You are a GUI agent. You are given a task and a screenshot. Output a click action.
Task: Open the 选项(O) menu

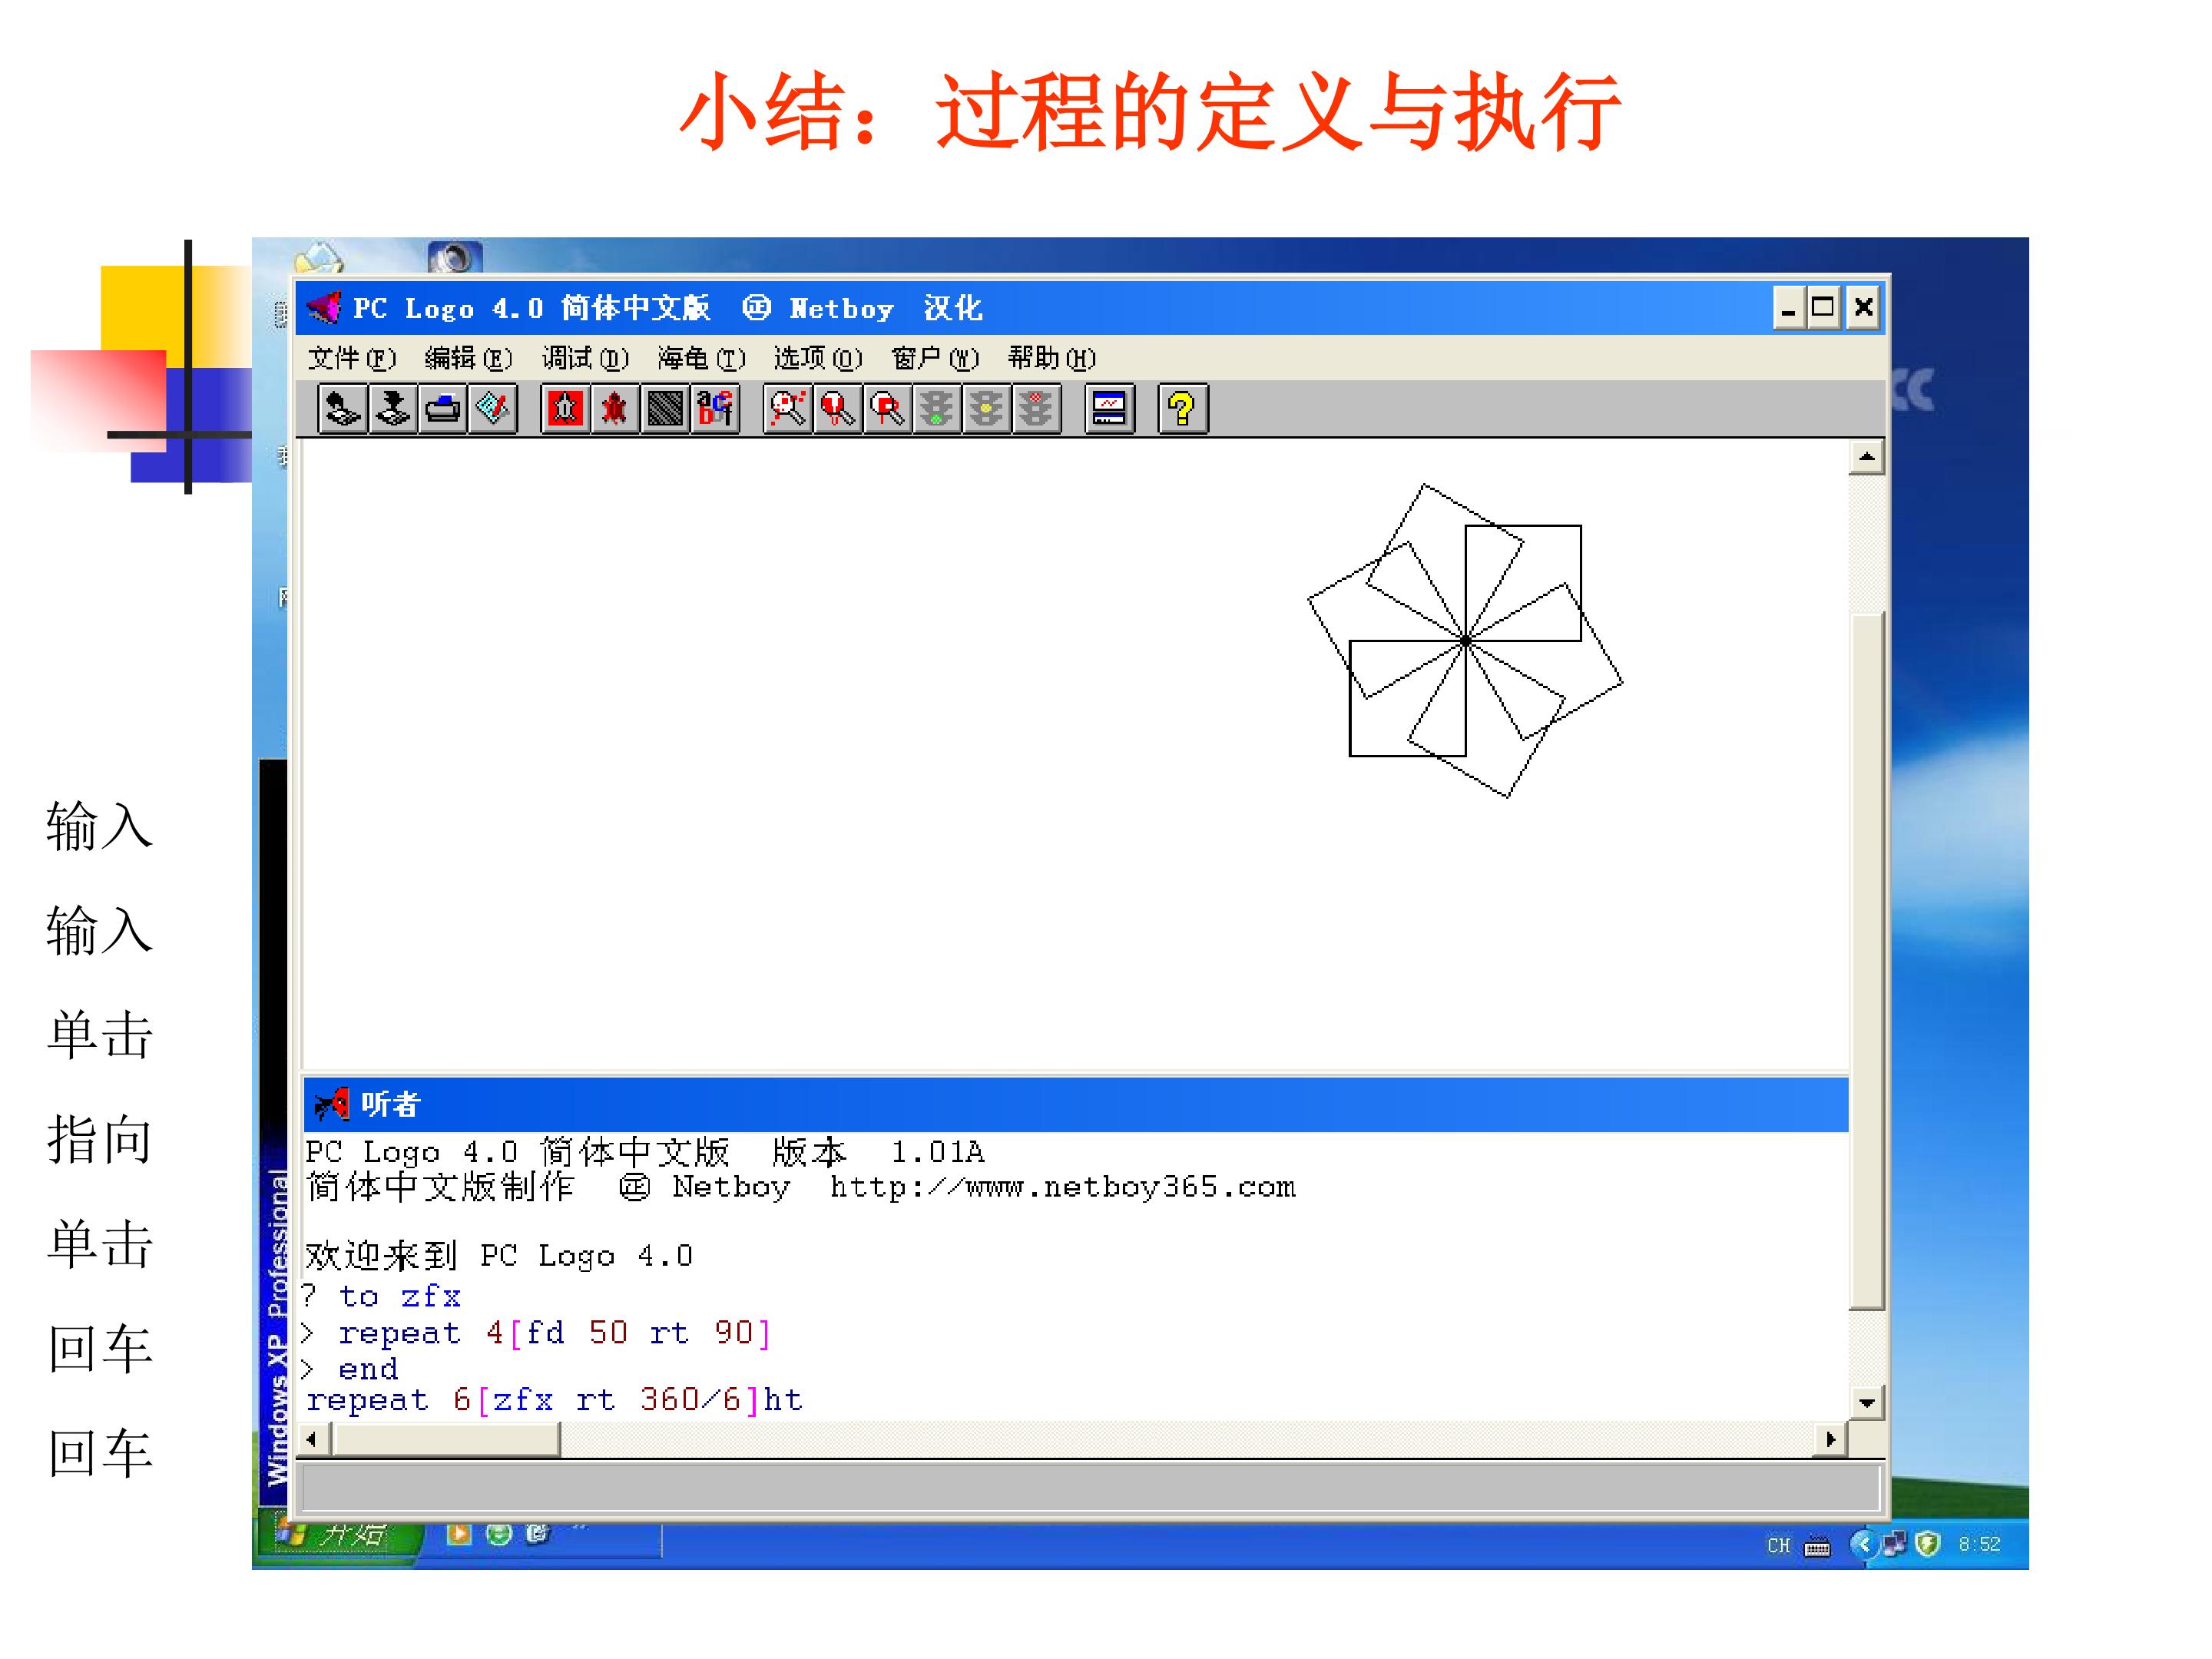[x=818, y=358]
